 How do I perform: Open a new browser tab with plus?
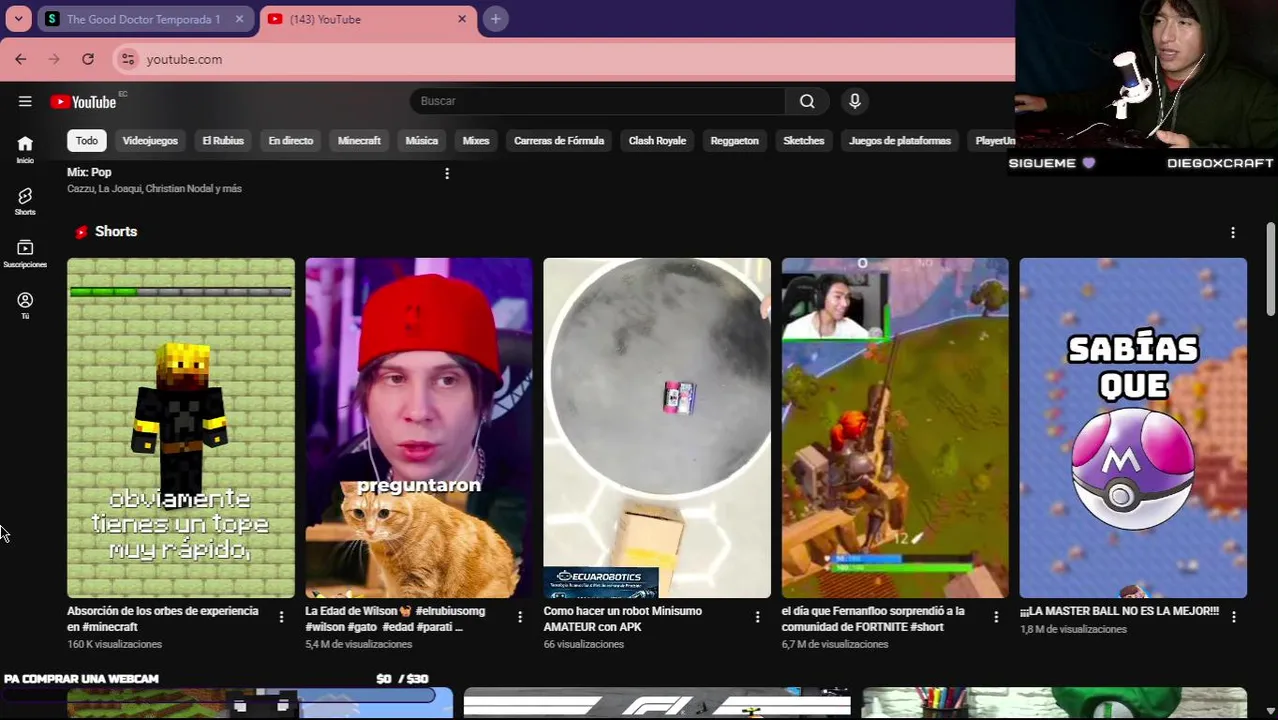click(x=495, y=19)
